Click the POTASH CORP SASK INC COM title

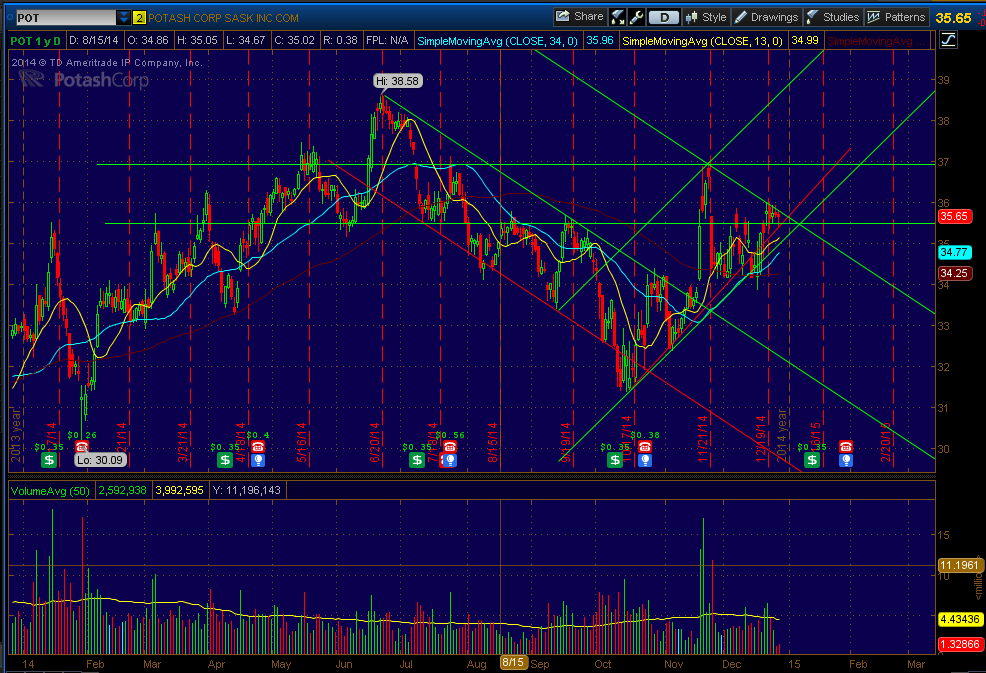(x=223, y=18)
